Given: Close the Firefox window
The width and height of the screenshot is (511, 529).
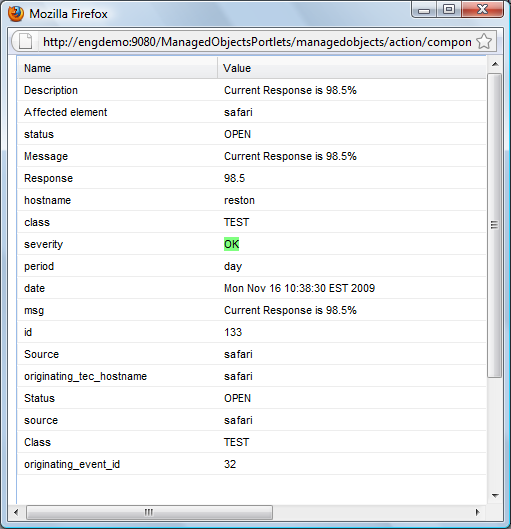Looking at the screenshot, I should tap(482, 9).
